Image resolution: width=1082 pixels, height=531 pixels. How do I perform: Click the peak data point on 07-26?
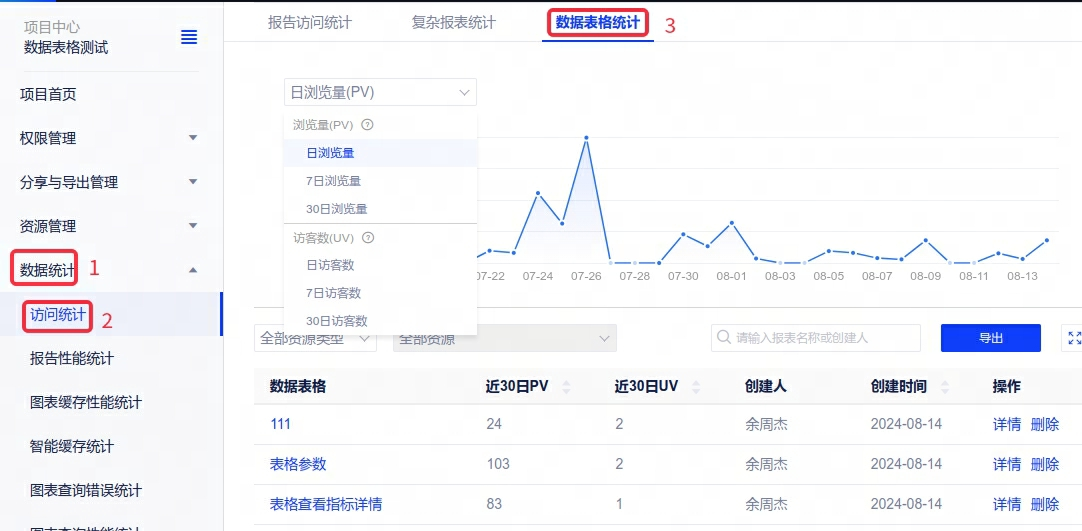(586, 138)
